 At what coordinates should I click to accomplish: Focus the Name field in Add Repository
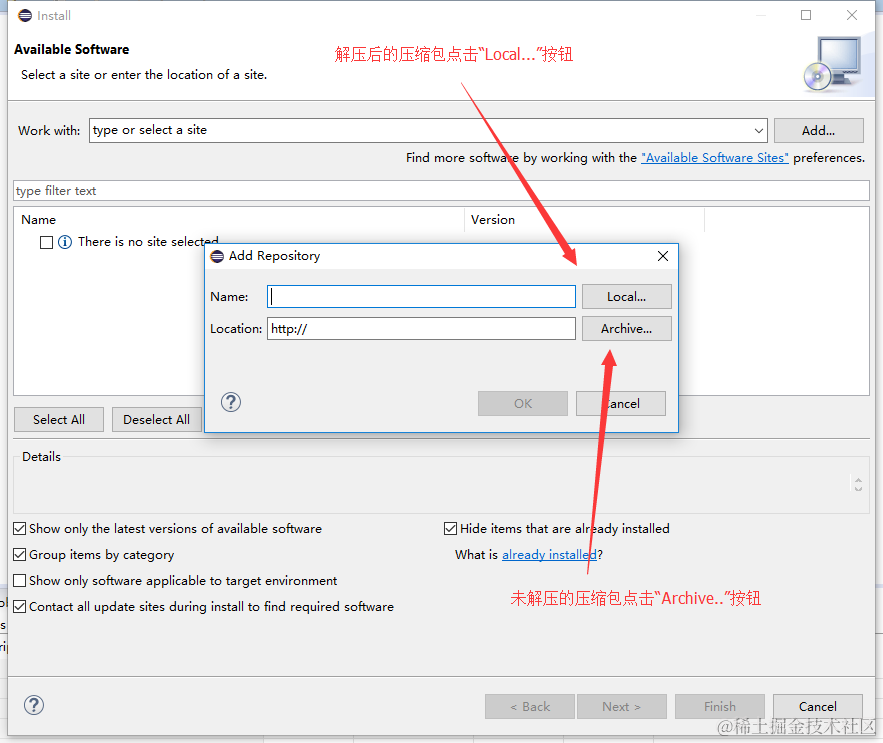421,296
